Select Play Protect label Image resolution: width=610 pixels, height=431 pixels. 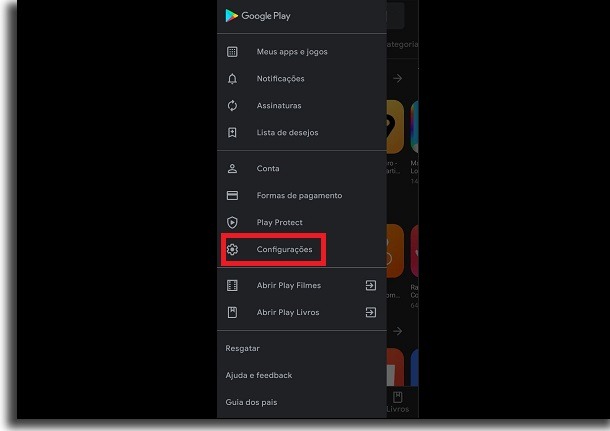[x=280, y=223]
